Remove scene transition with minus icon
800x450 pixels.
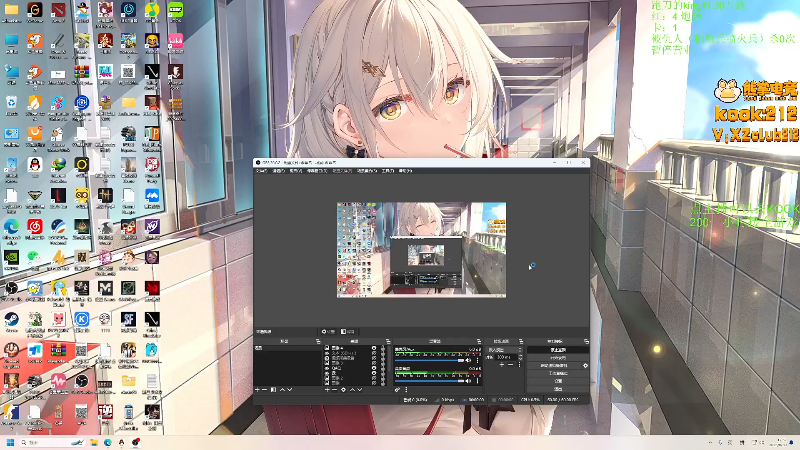click(510, 365)
